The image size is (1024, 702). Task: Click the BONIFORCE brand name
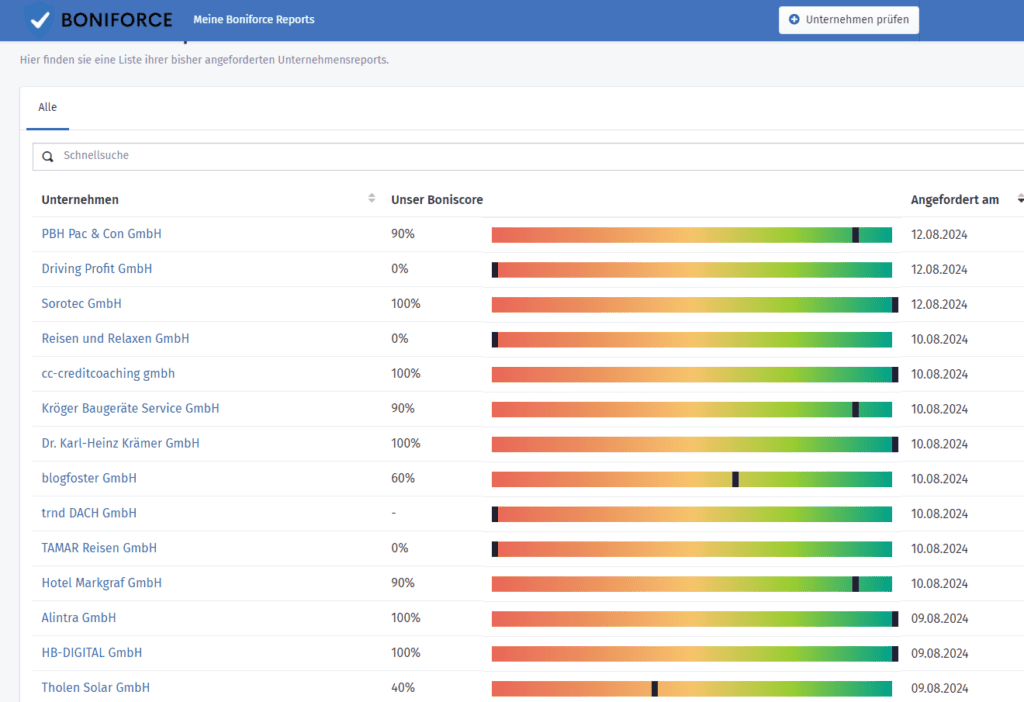pyautogui.click(x=117, y=20)
